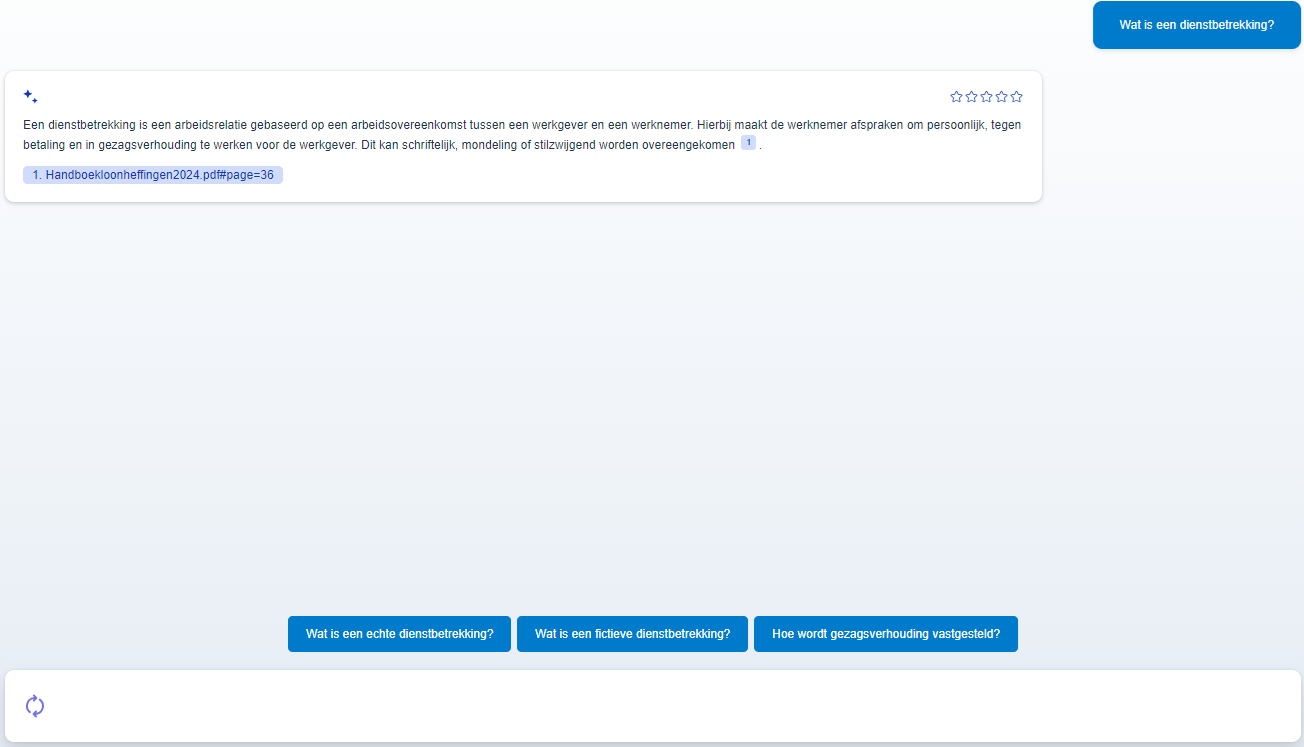Ask 'Hoe wordt gezagsverhouding vastgesteld?'
Screen dimensions: 1304x747
point(886,634)
